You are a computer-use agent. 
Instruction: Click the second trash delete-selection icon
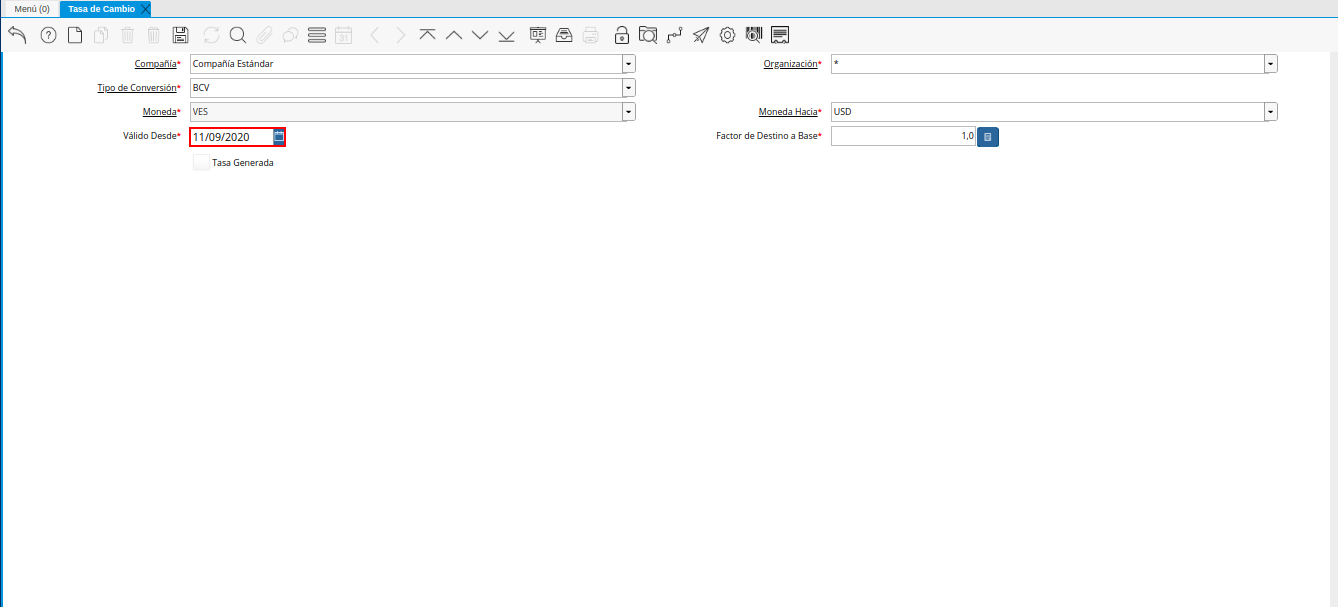coord(153,35)
